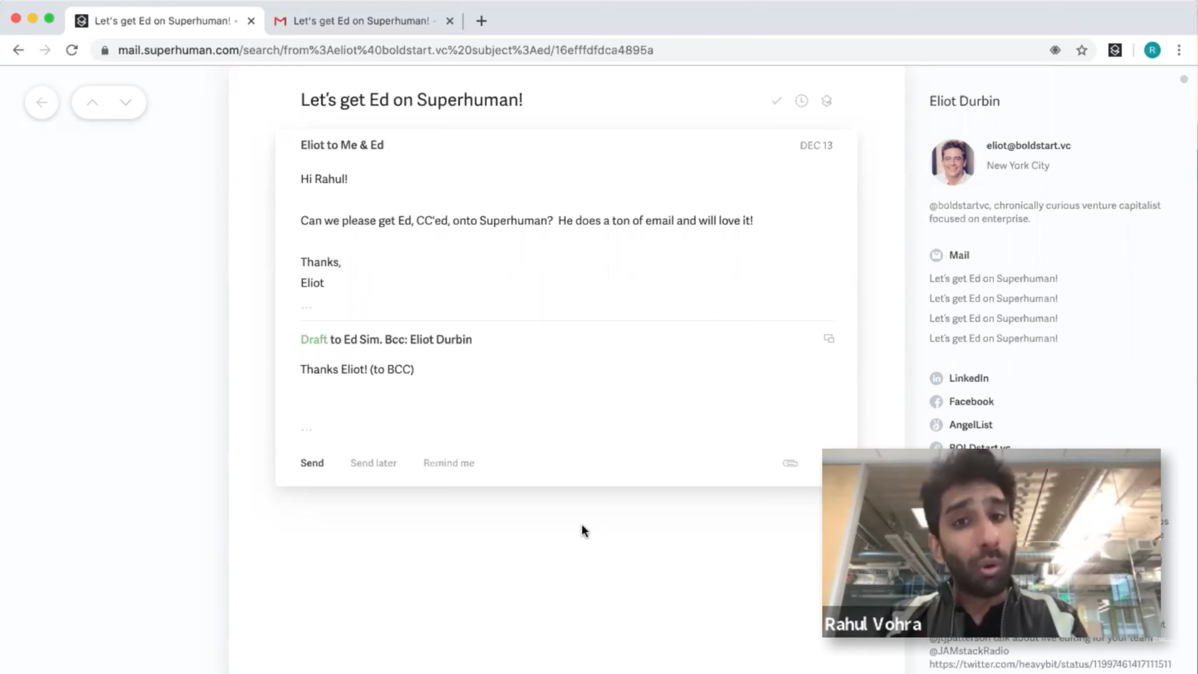1198x674 pixels.
Task: Click browser forward arrow
Action: pos(45,50)
